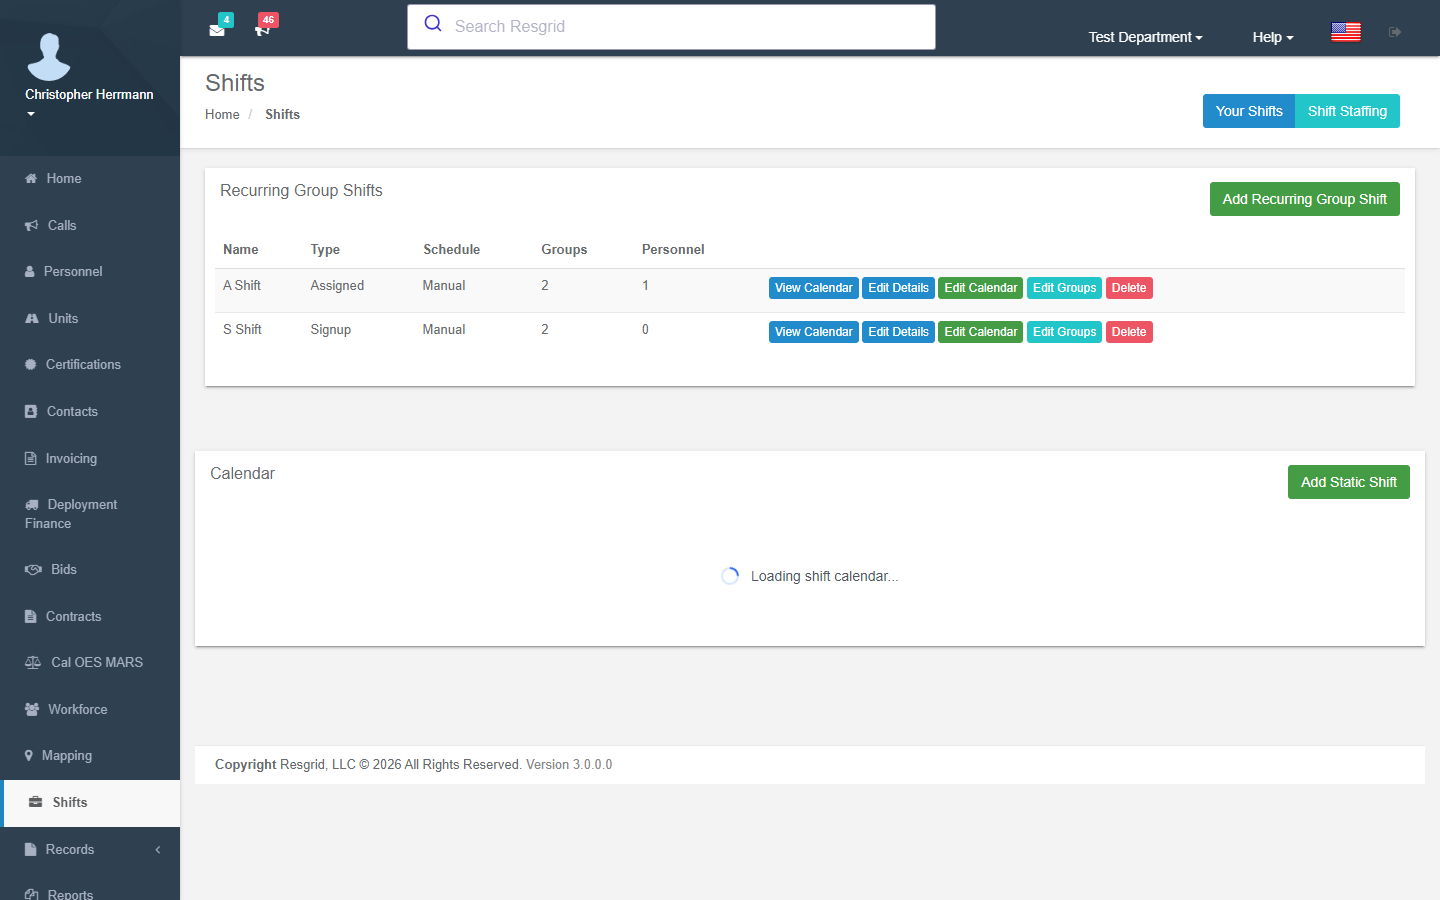The image size is (1440, 900).
Task: Click the Home breadcrumb link
Action: [x=222, y=114]
